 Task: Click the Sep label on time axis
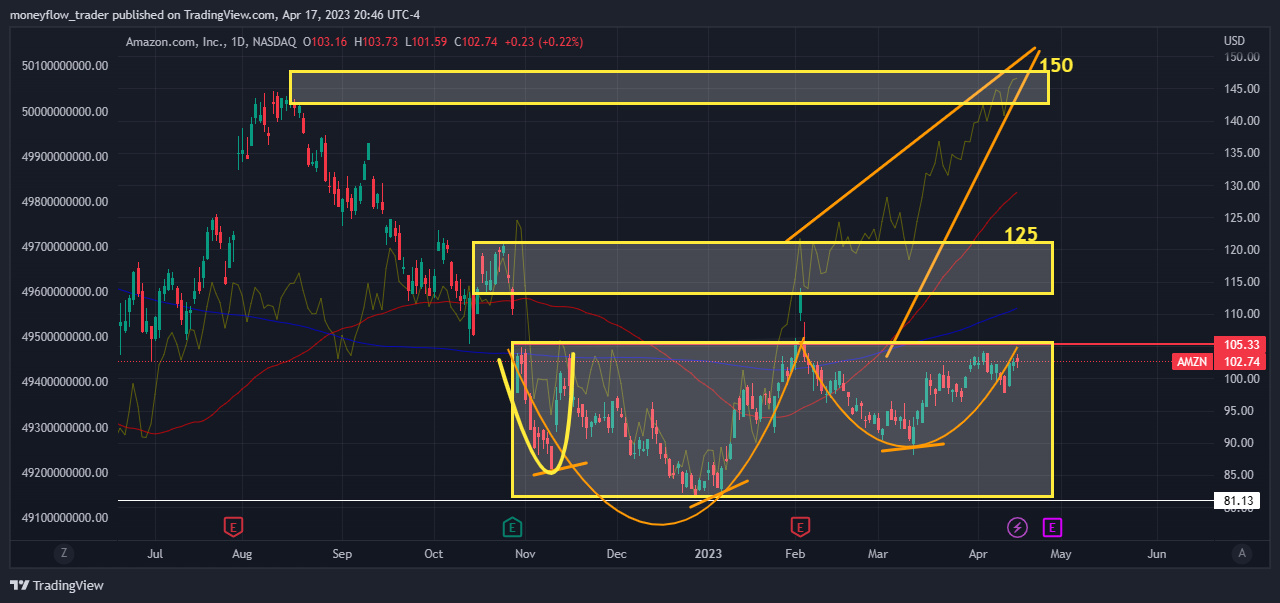click(x=342, y=553)
